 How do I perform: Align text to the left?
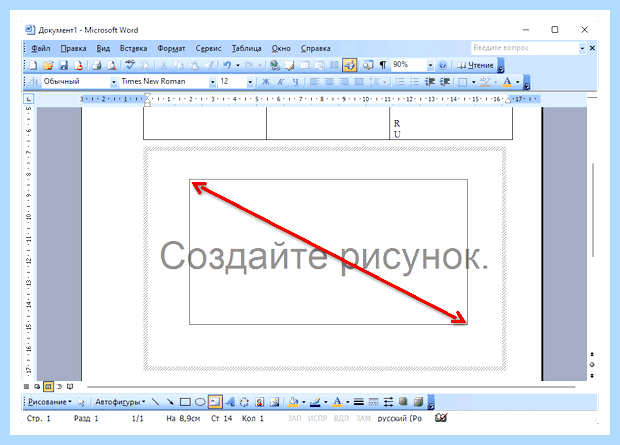click(314, 82)
